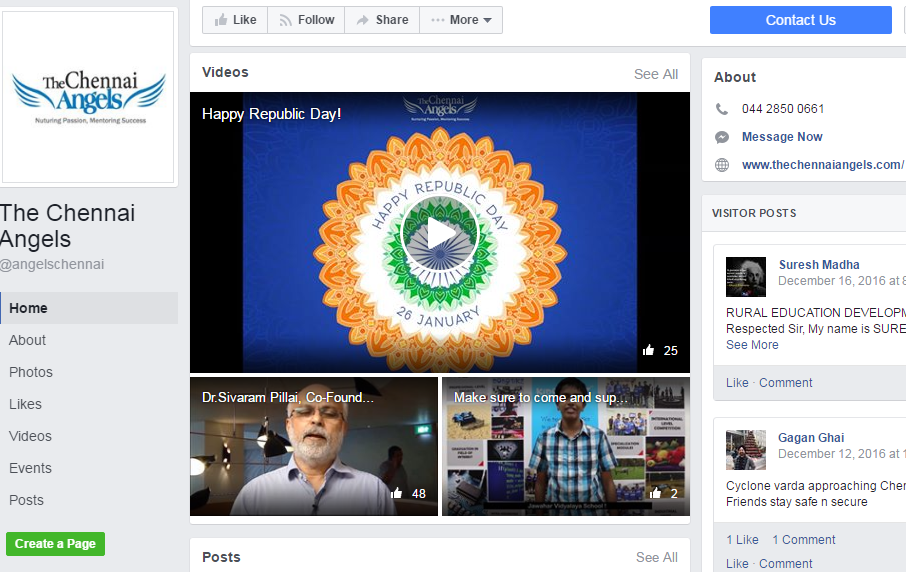906x572 pixels.
Task: Click the Happy Republic Day! video title
Action: click(272, 114)
